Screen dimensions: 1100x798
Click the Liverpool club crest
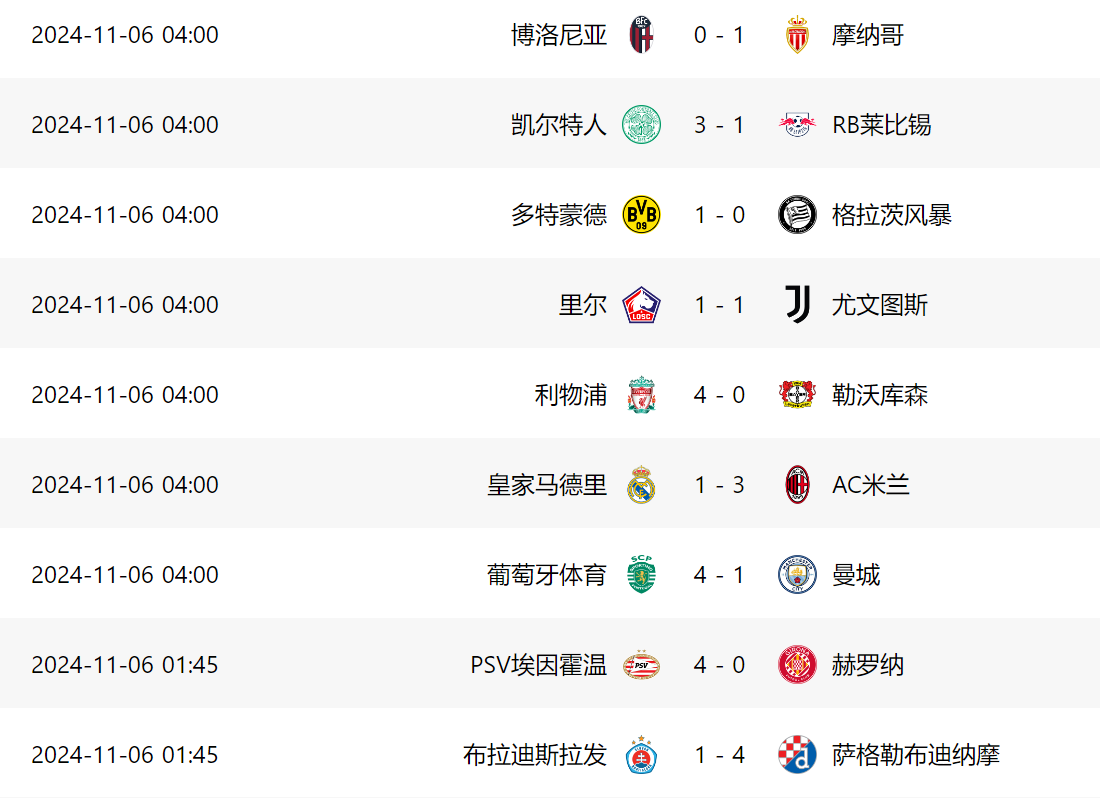641,395
